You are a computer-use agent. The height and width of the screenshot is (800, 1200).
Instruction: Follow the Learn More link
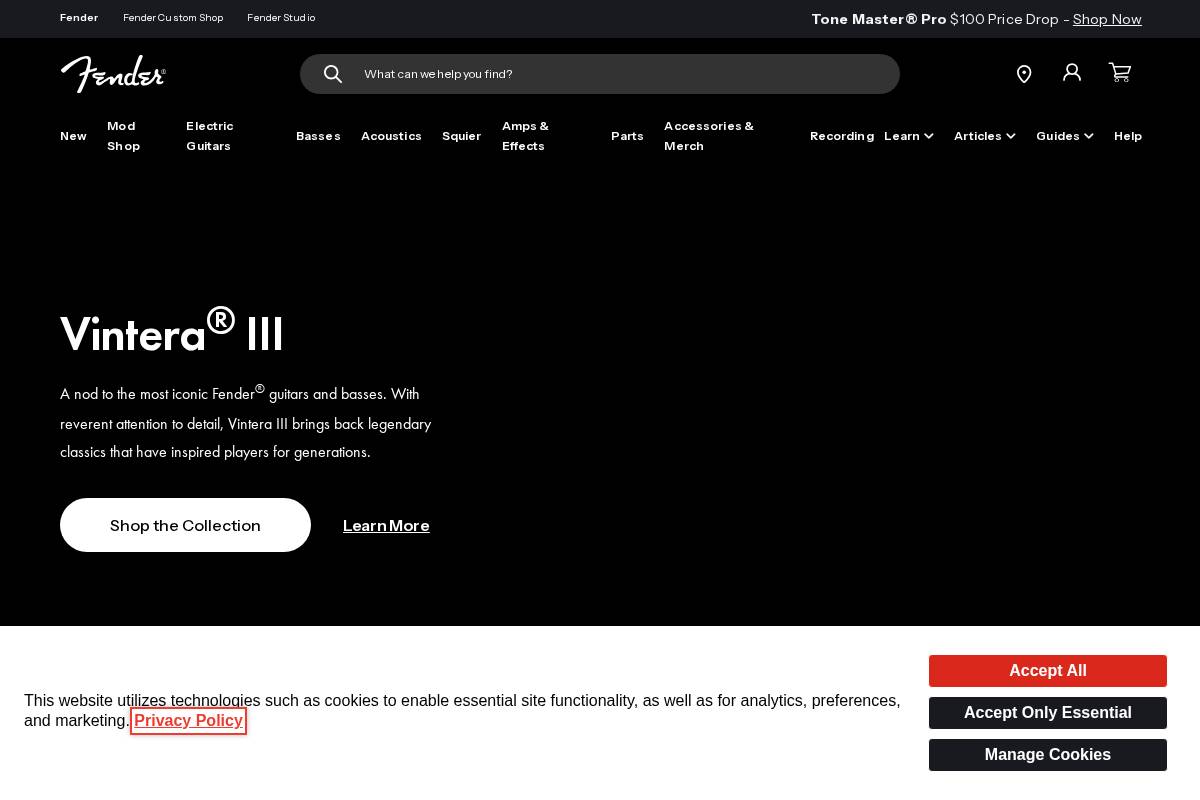(386, 525)
